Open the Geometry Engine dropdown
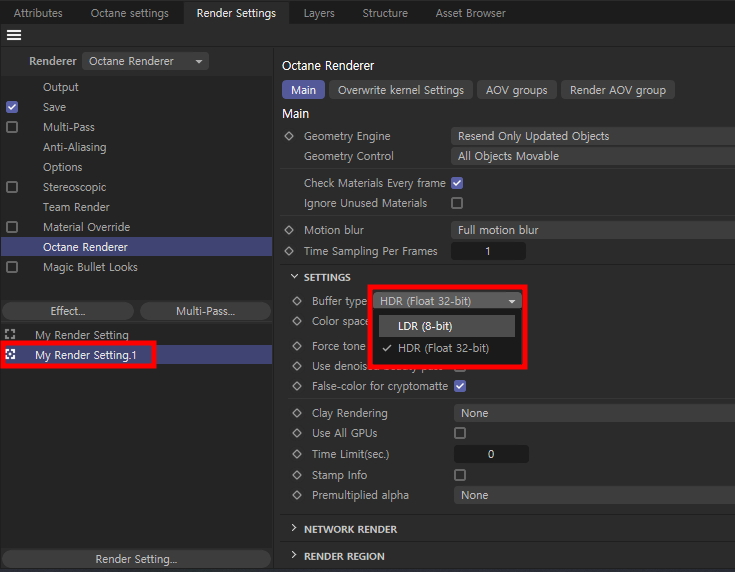Image resolution: width=735 pixels, height=572 pixels. pos(593,136)
